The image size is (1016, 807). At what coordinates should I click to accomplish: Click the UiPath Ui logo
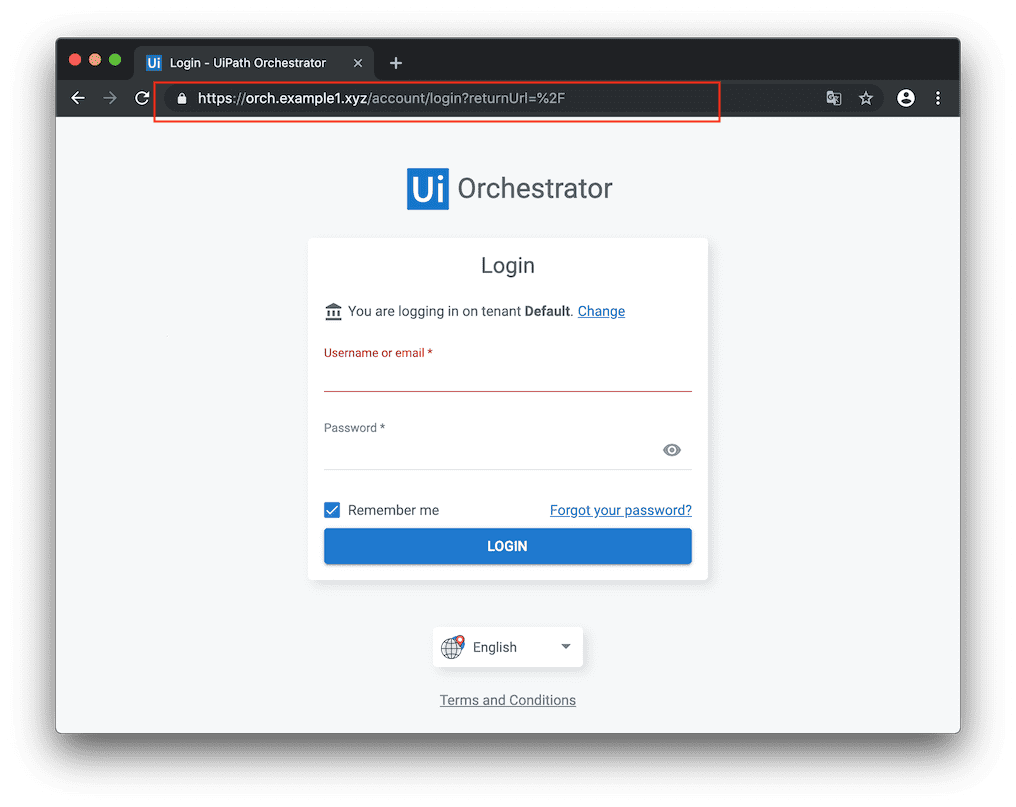pos(428,189)
